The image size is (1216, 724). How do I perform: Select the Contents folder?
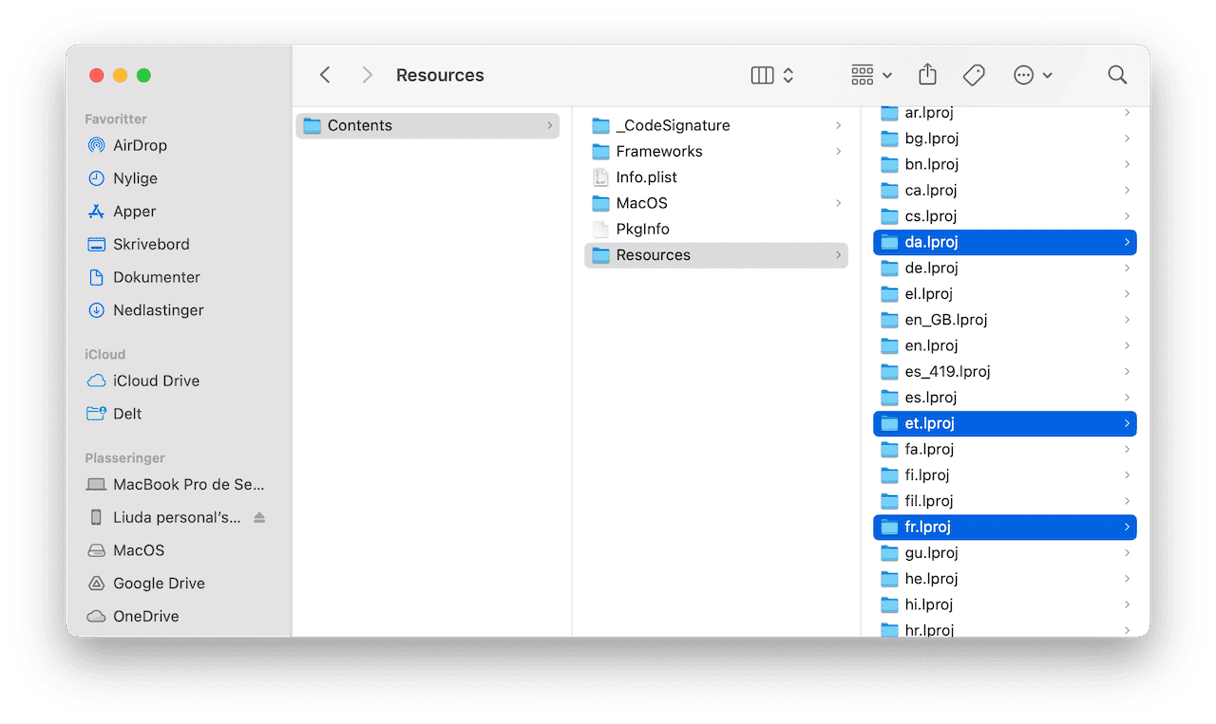(427, 125)
